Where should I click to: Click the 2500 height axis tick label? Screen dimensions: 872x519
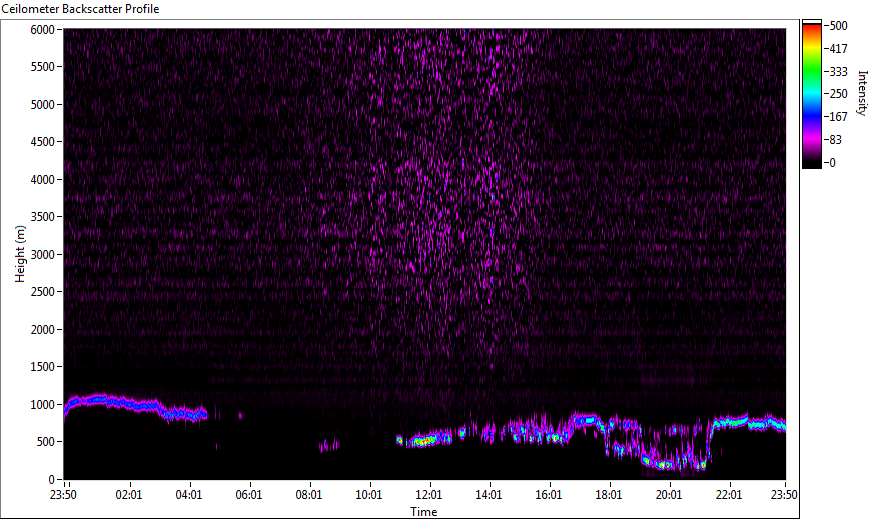[42, 292]
